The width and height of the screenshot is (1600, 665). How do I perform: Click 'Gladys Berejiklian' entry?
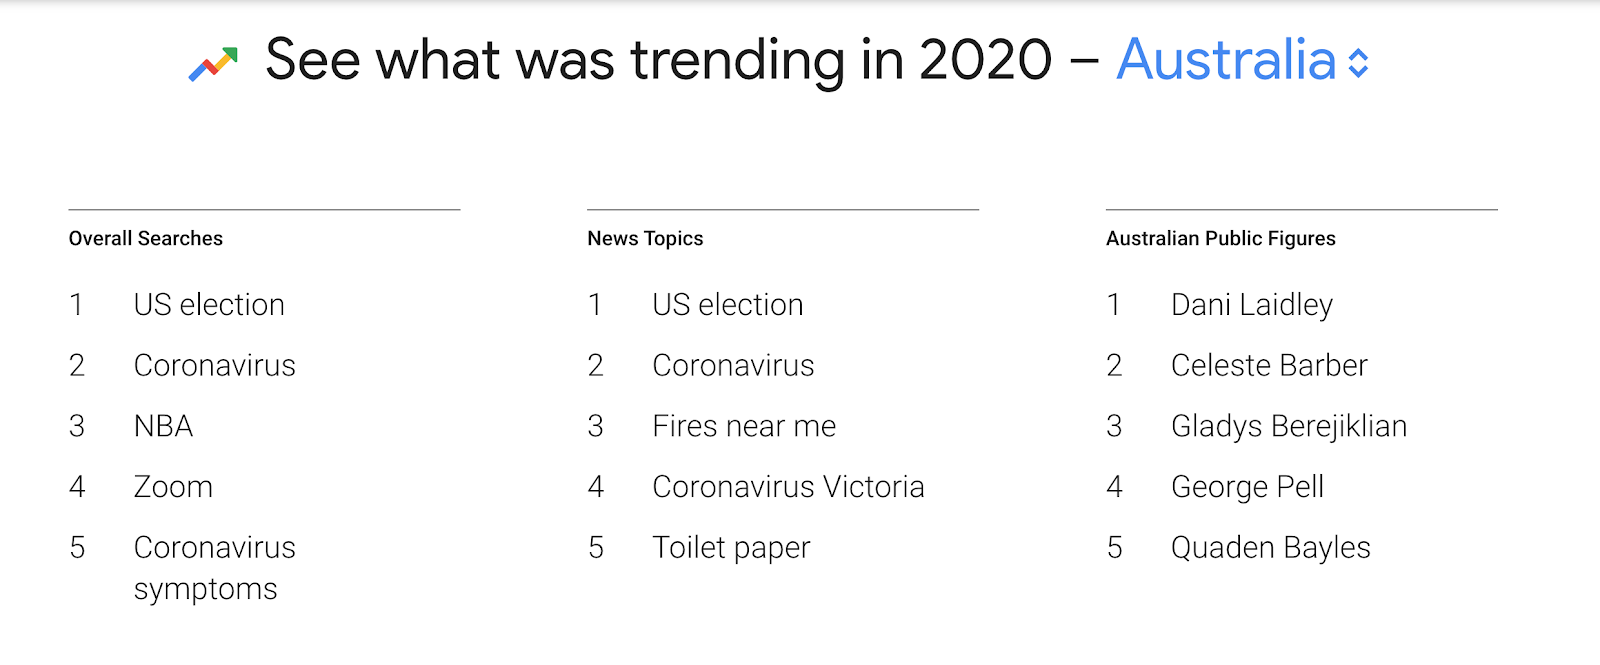tap(1288, 426)
